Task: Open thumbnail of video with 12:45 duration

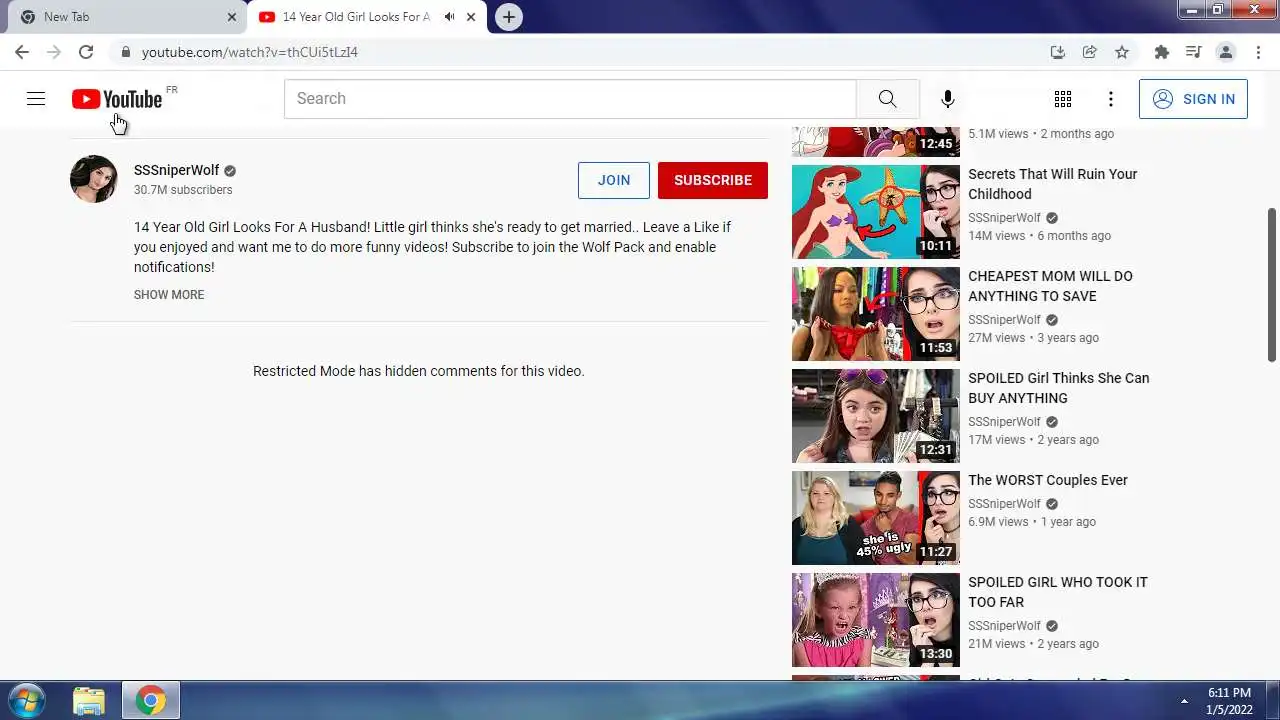Action: pyautogui.click(x=876, y=142)
